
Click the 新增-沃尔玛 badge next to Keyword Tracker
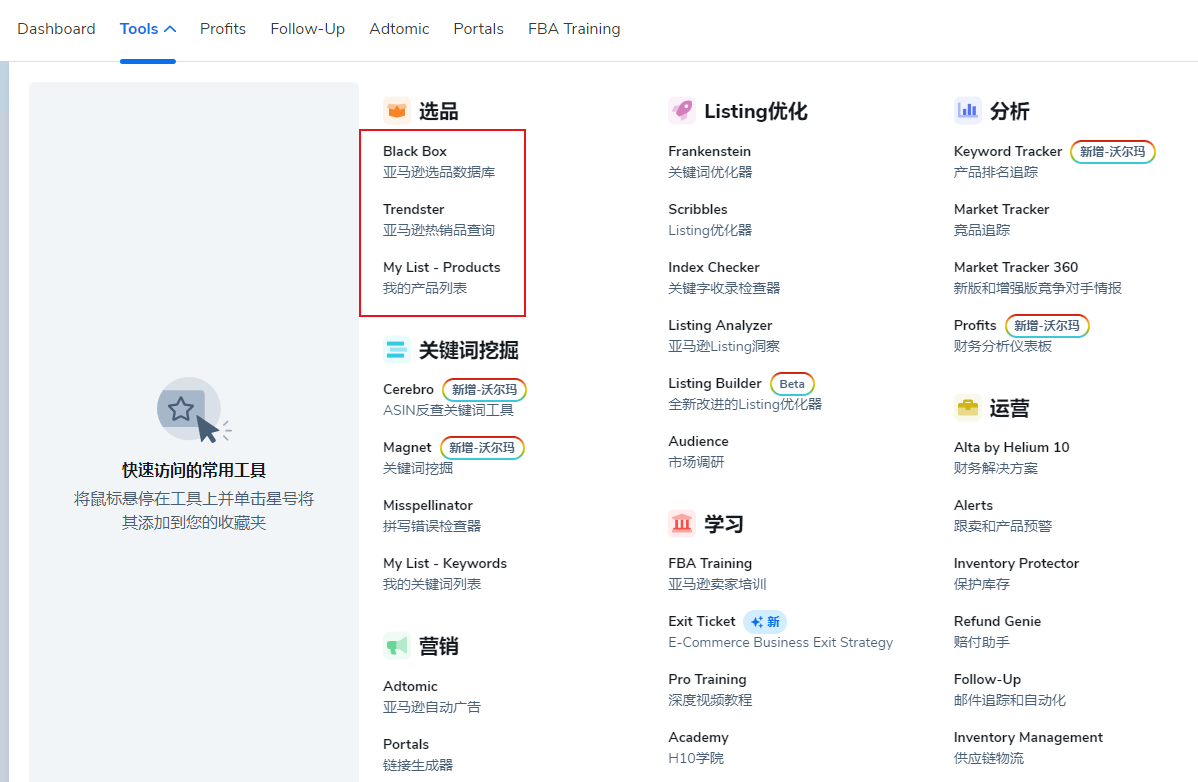click(x=1112, y=151)
